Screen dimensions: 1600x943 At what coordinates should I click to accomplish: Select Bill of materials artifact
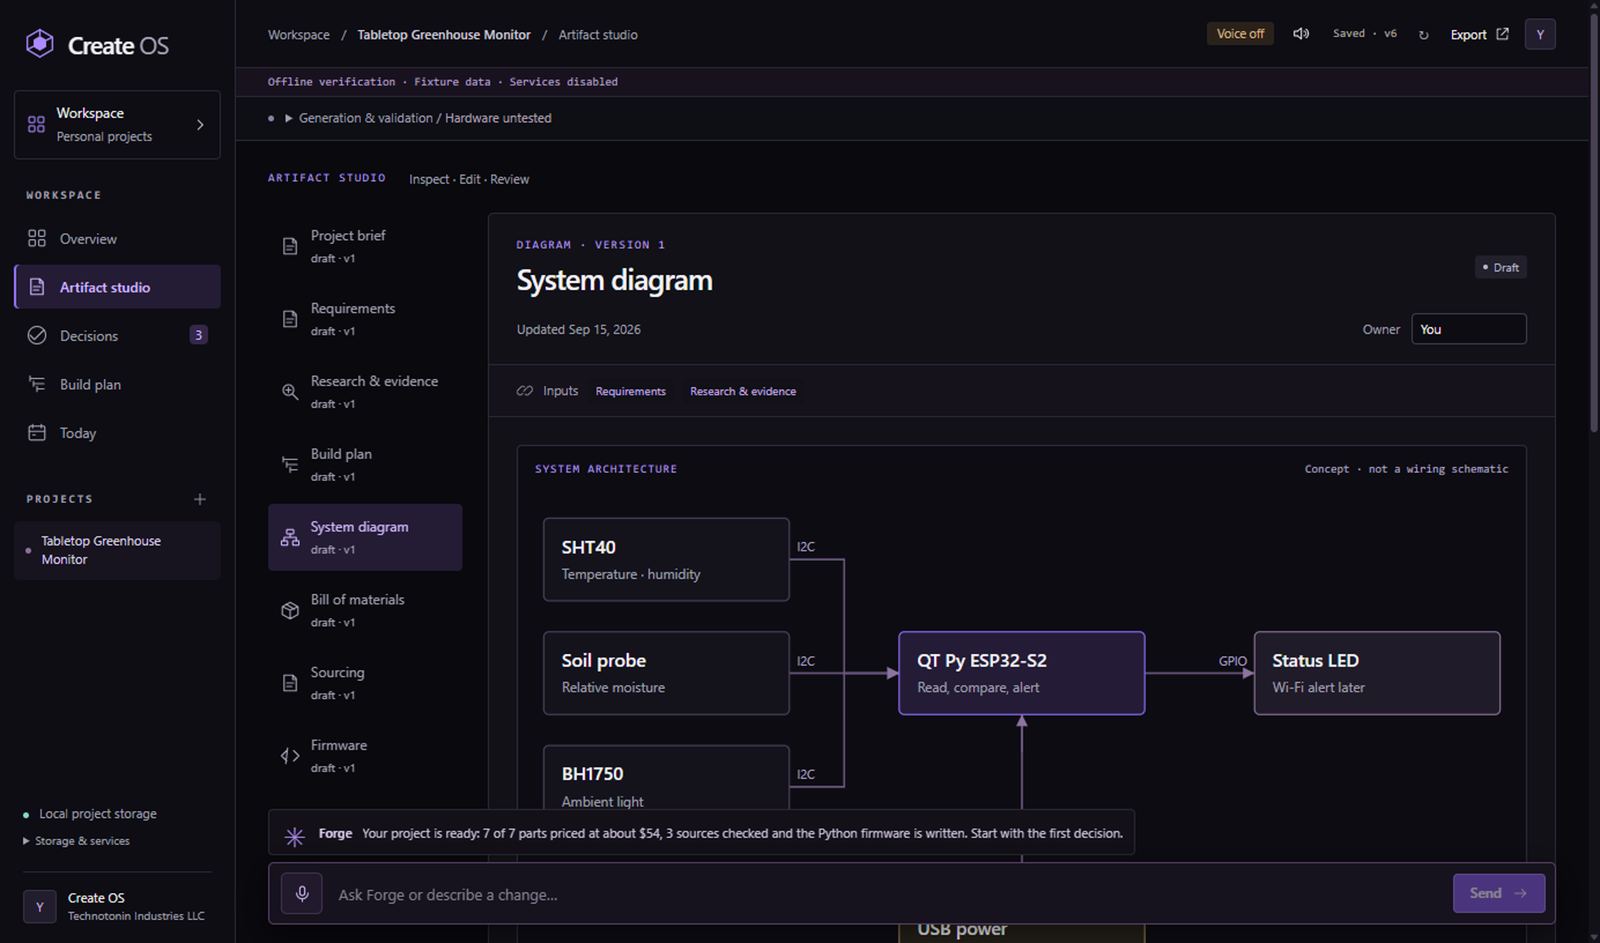click(x=365, y=610)
